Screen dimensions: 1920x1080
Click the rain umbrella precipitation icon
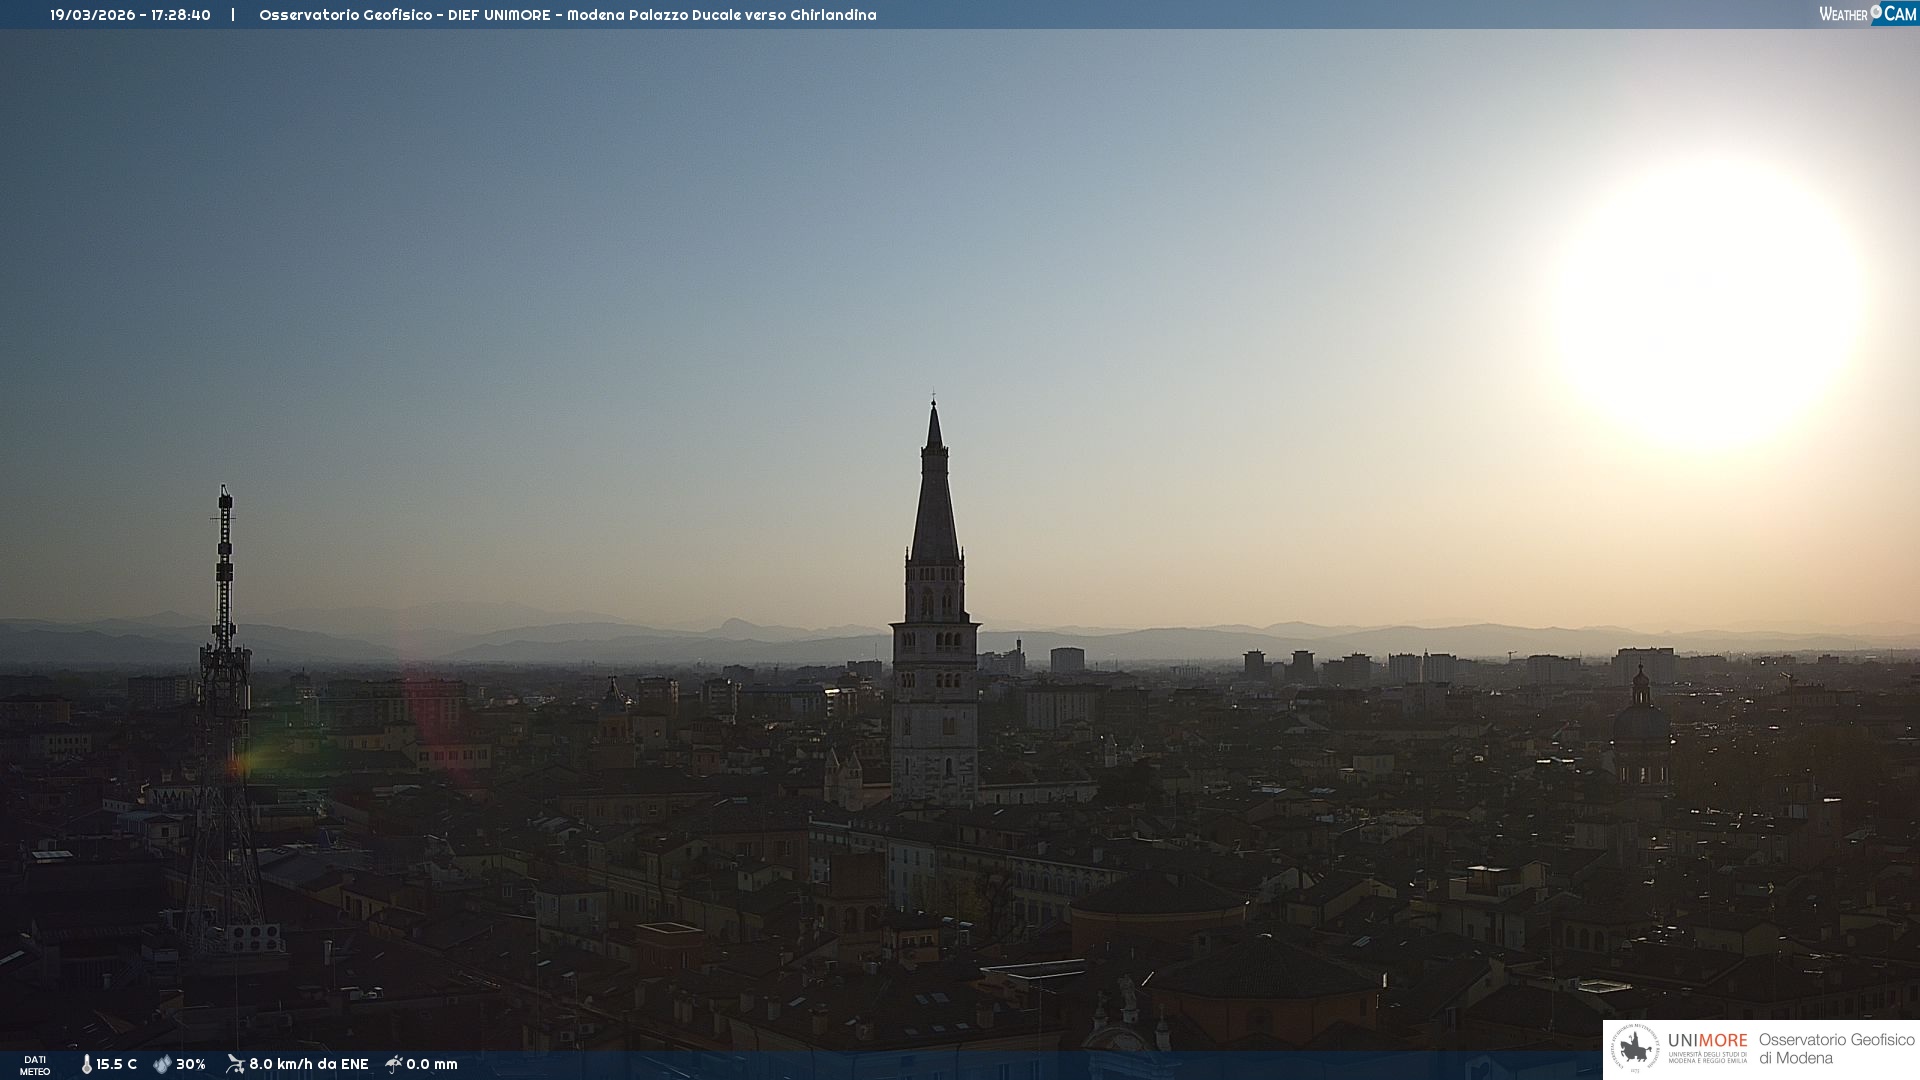[x=394, y=1064]
